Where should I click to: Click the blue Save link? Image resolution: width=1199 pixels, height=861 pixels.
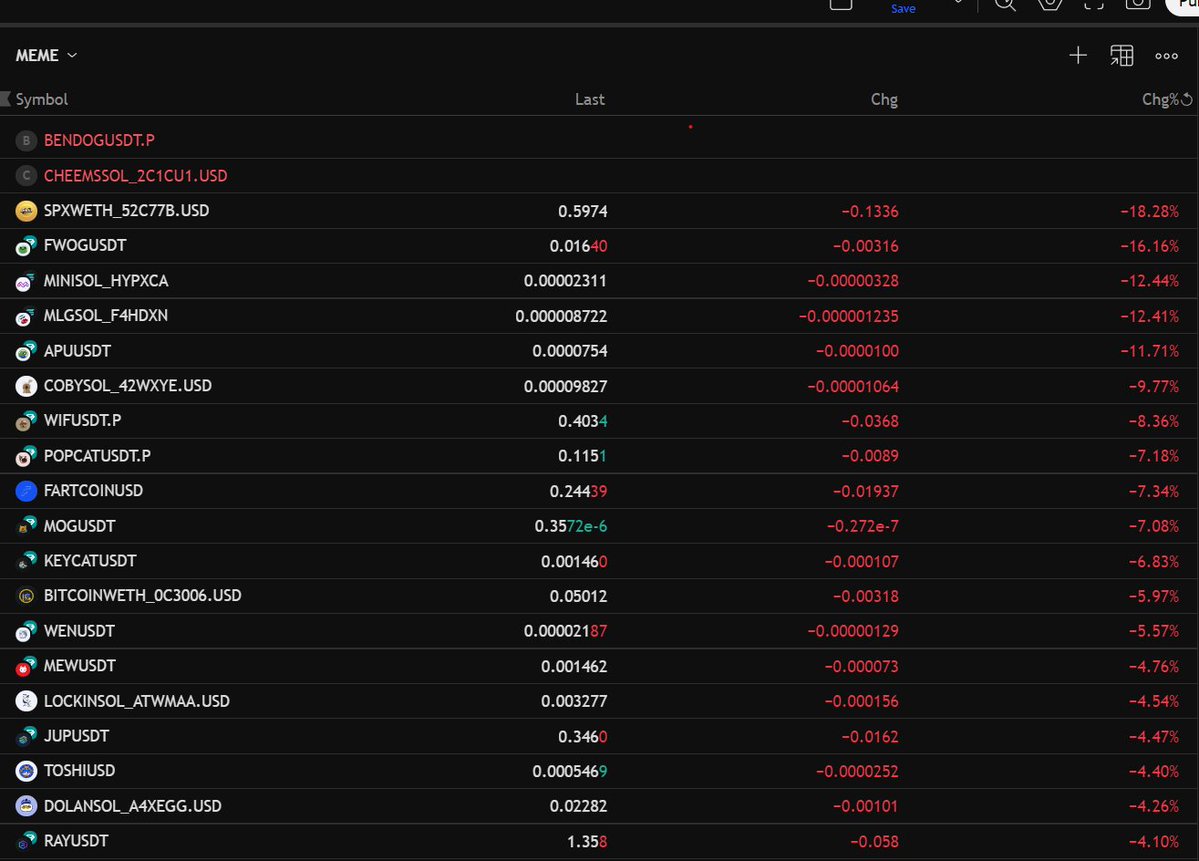click(903, 9)
